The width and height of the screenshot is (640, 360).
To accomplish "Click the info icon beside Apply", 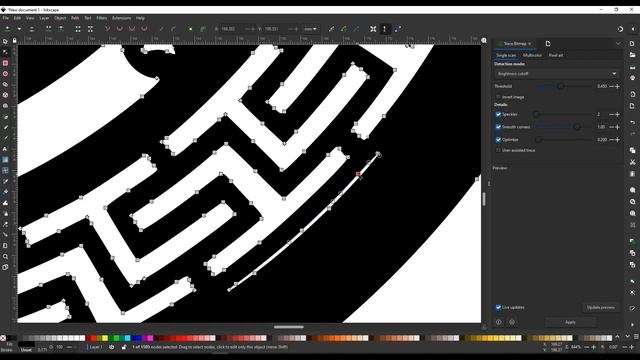I will (499, 322).
